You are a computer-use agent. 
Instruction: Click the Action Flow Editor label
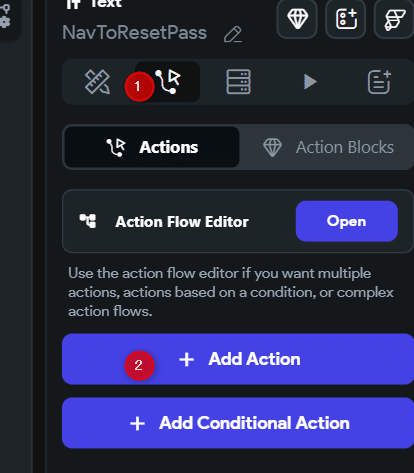[x=182, y=222]
